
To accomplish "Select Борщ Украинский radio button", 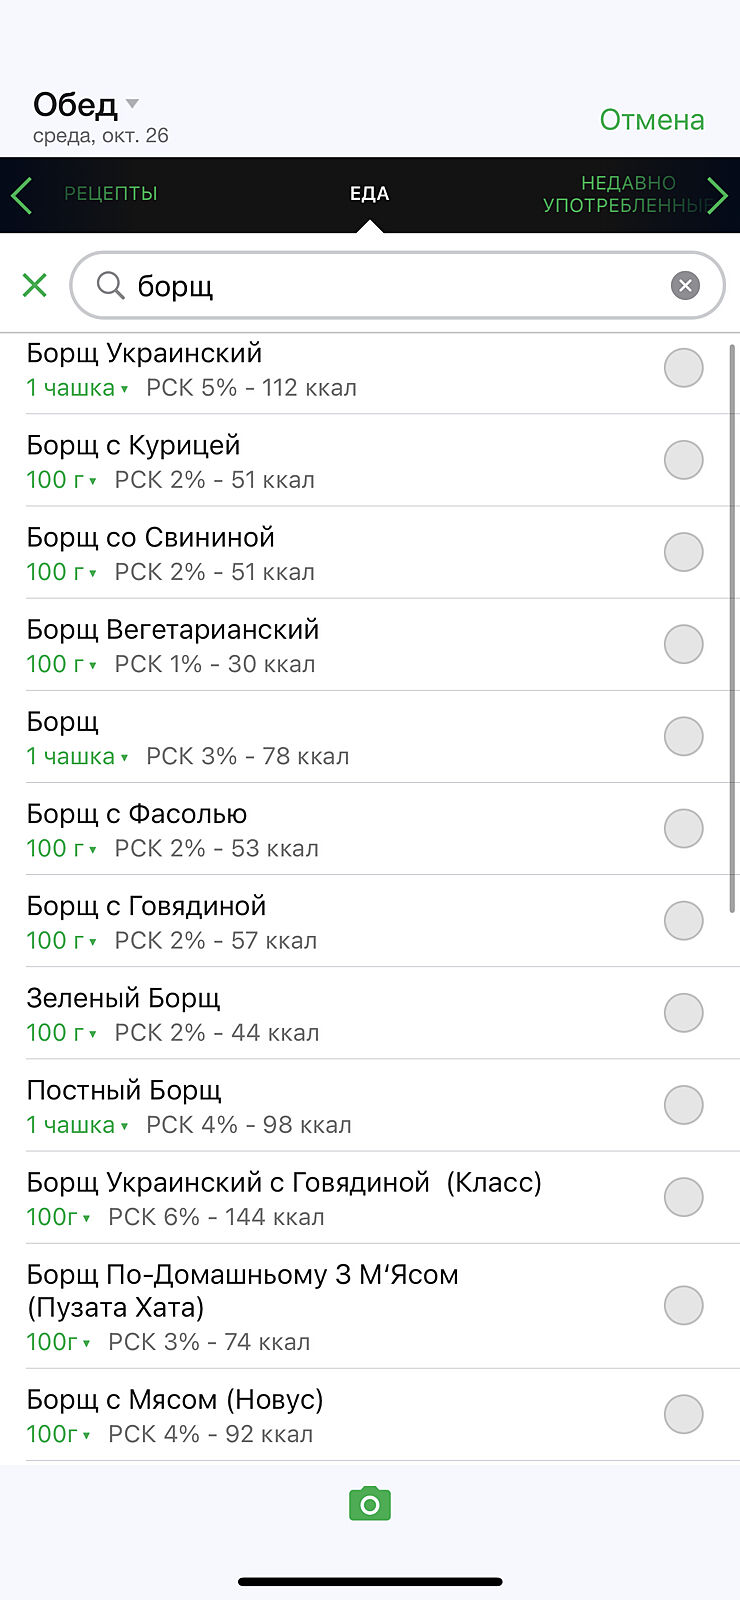I will pyautogui.click(x=684, y=368).
